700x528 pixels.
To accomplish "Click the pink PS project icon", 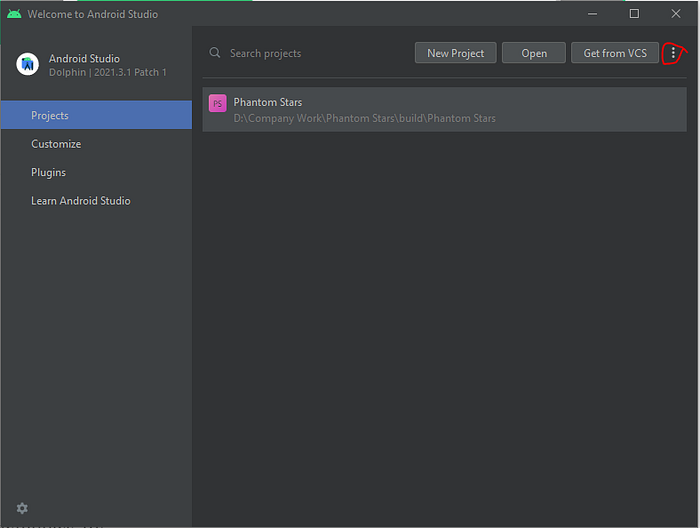I will (217, 104).
